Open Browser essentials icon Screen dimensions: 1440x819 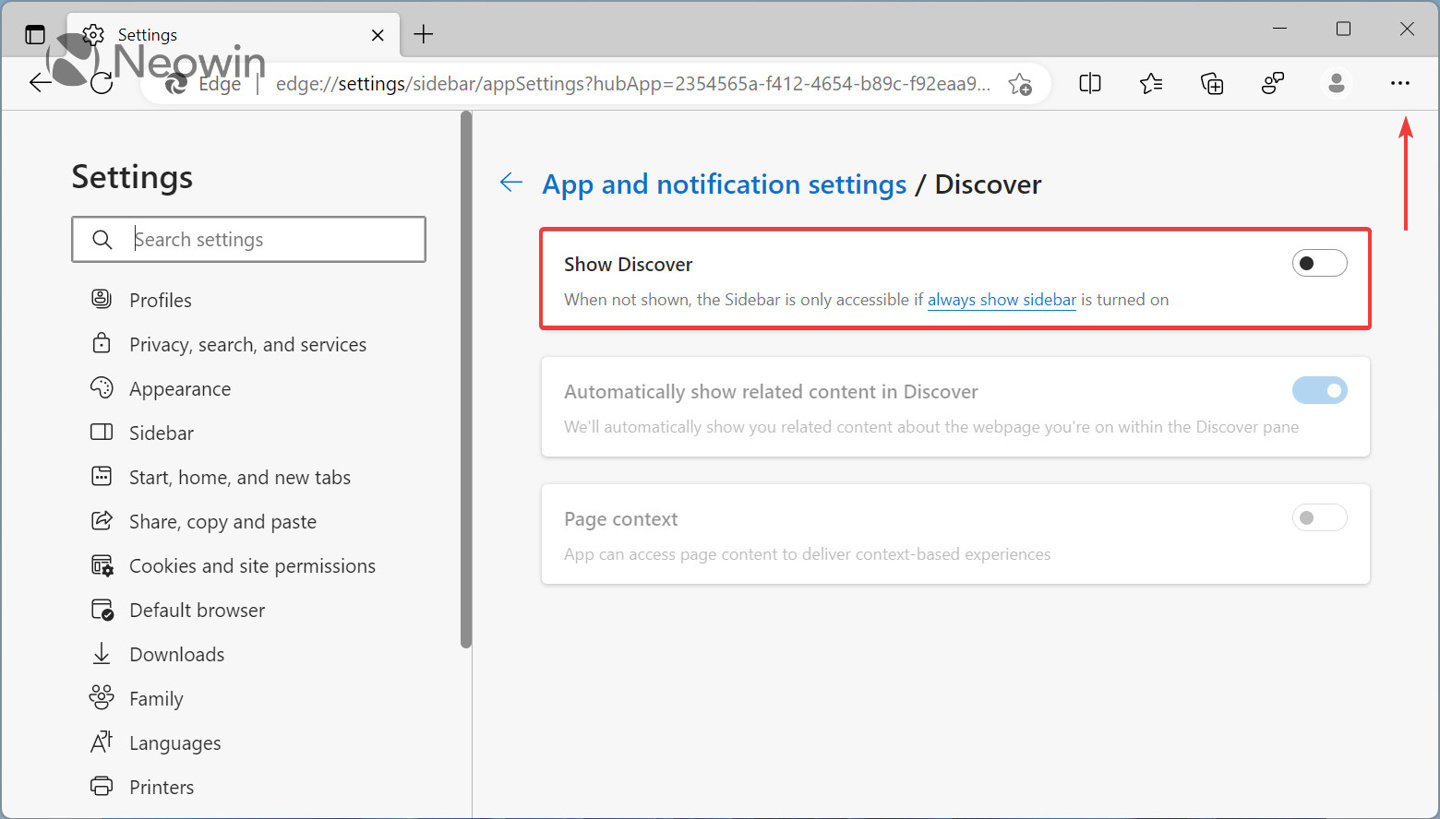point(1272,83)
